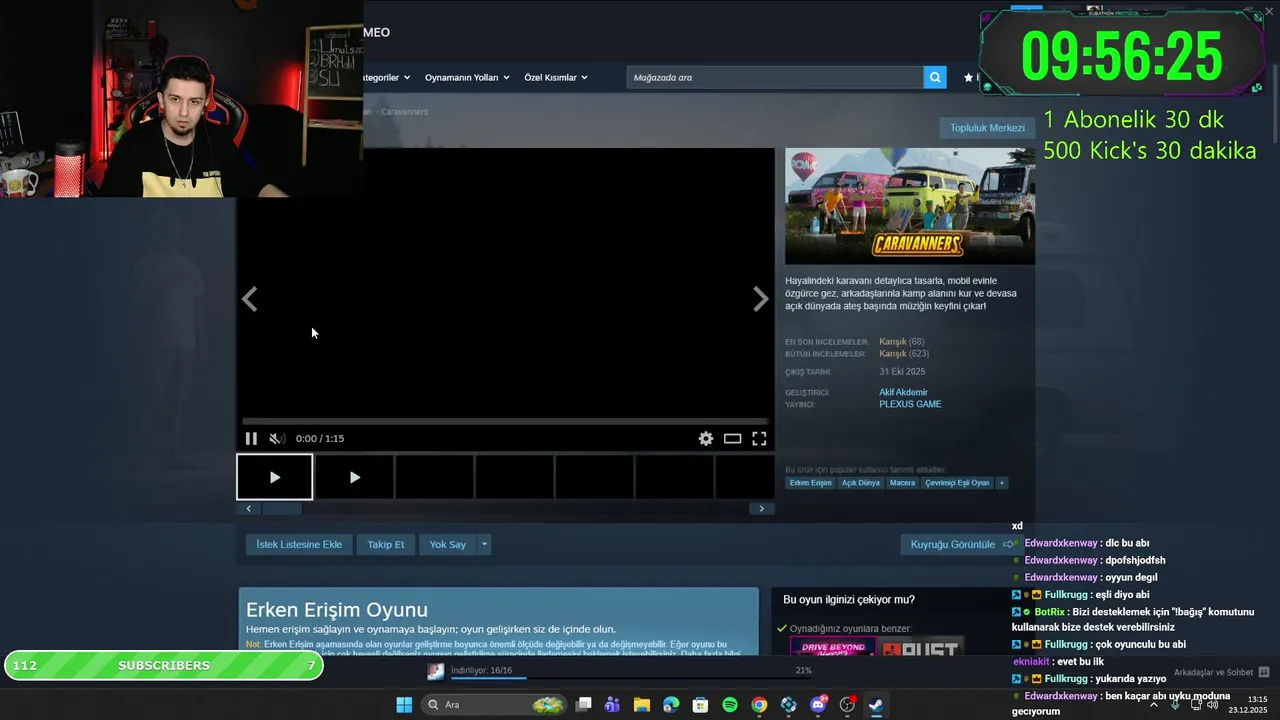Open File Explorer from the taskbar
This screenshot has width=1280, height=720.
click(642, 705)
